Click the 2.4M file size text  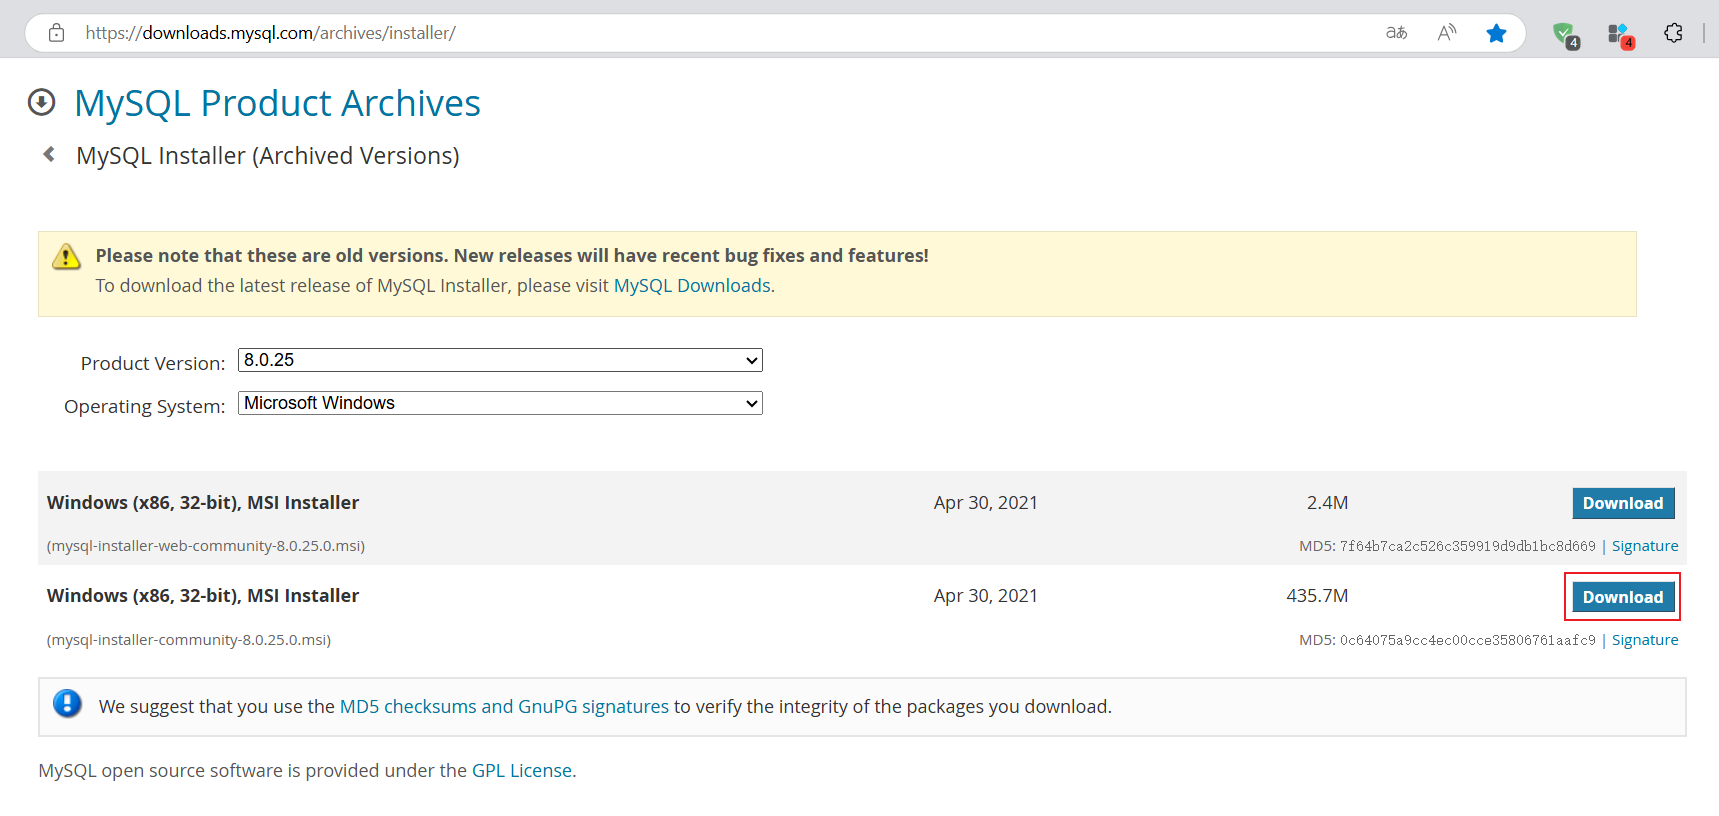tap(1328, 503)
